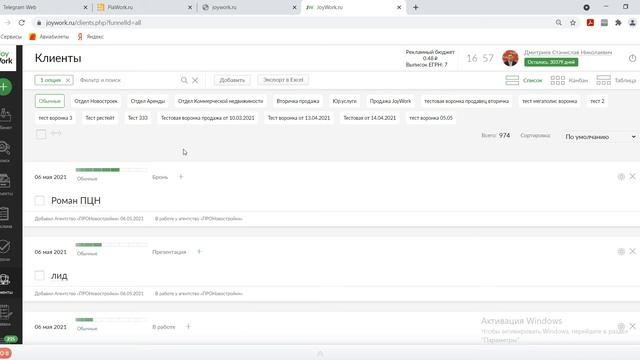Select the тест 2 funnel tab

tap(597, 101)
